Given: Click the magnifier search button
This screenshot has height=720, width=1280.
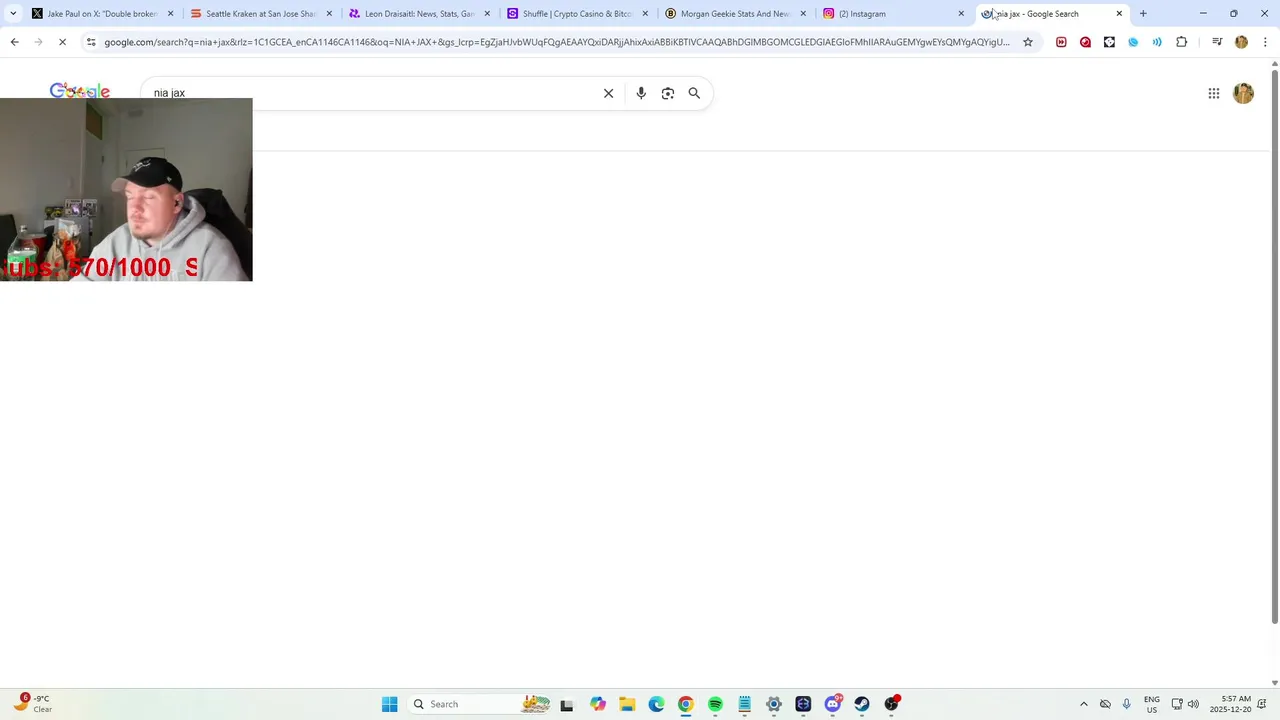Looking at the screenshot, I should (694, 93).
